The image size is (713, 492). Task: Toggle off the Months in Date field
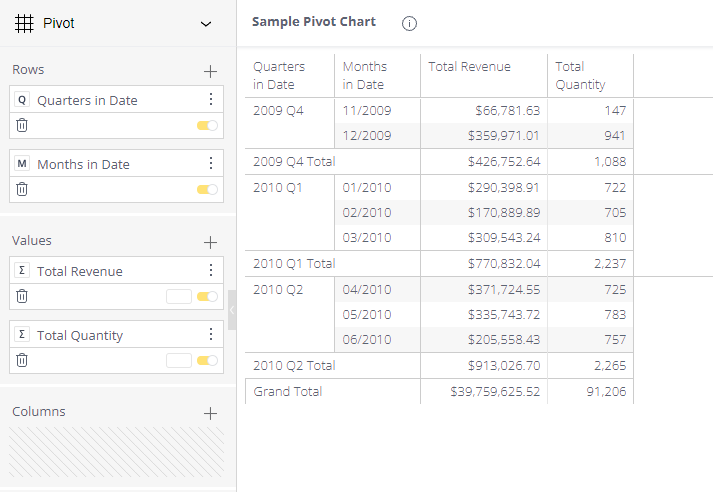(207, 189)
